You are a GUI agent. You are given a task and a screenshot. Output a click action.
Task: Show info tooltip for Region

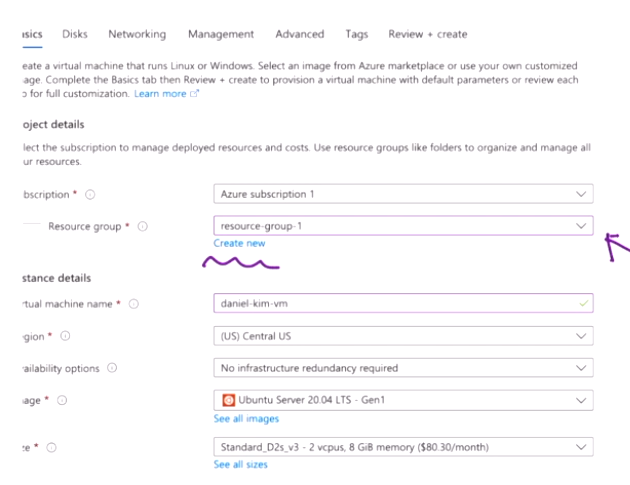65,336
